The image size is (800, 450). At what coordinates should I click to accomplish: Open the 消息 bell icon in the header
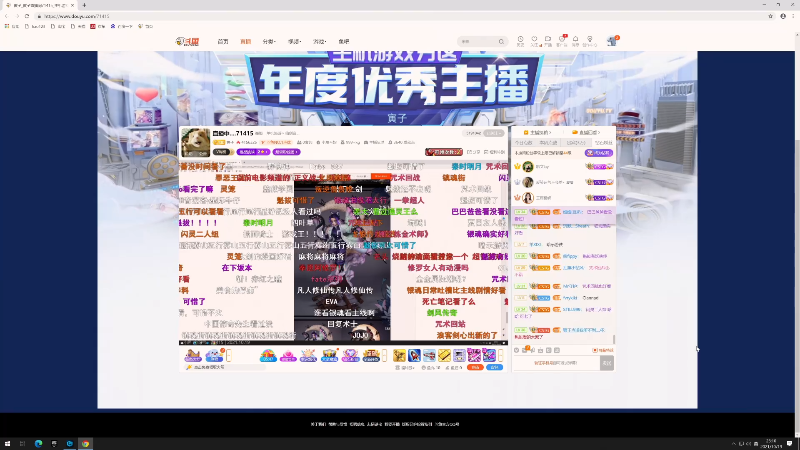tap(575, 41)
